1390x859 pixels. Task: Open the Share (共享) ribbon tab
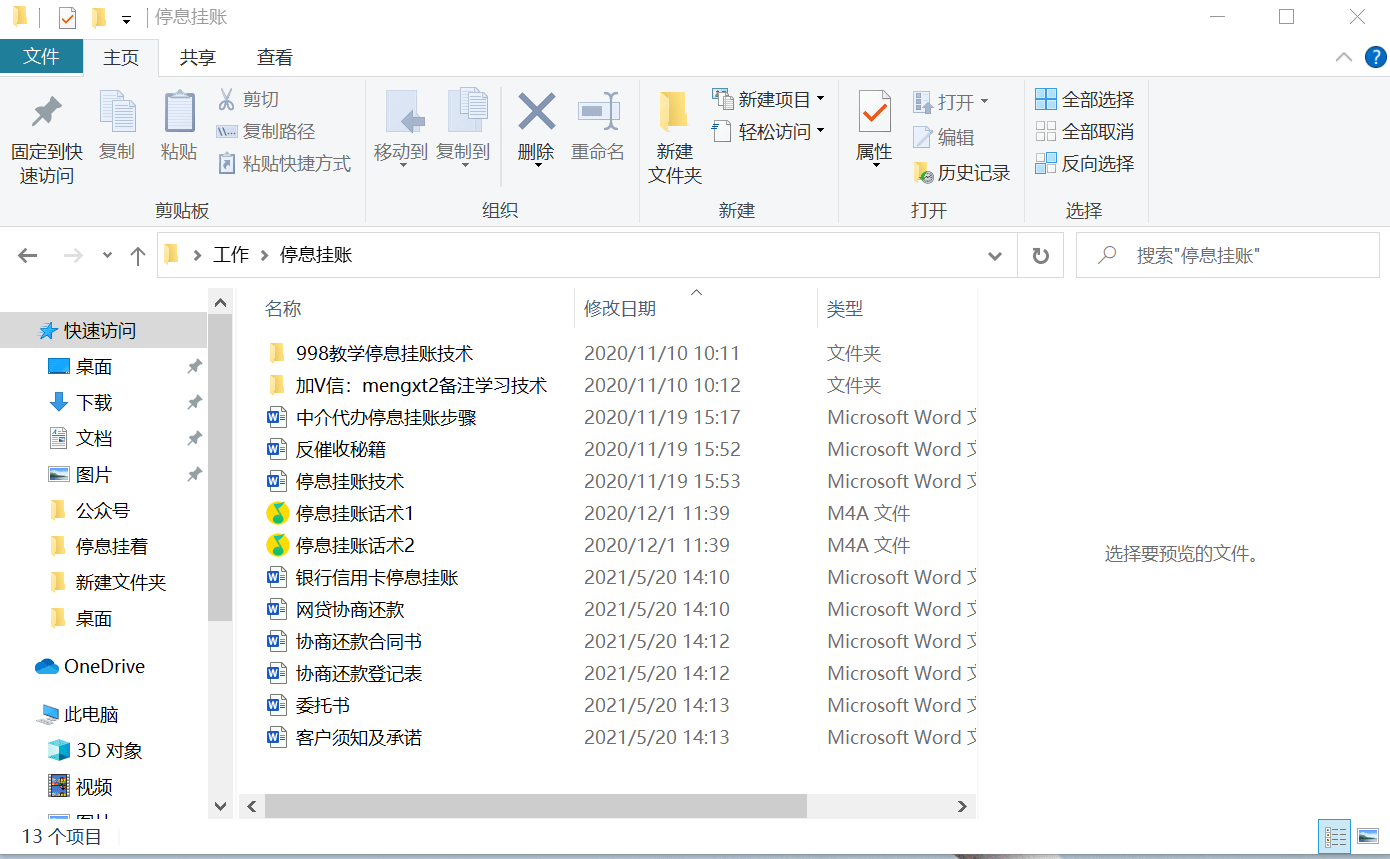click(197, 58)
